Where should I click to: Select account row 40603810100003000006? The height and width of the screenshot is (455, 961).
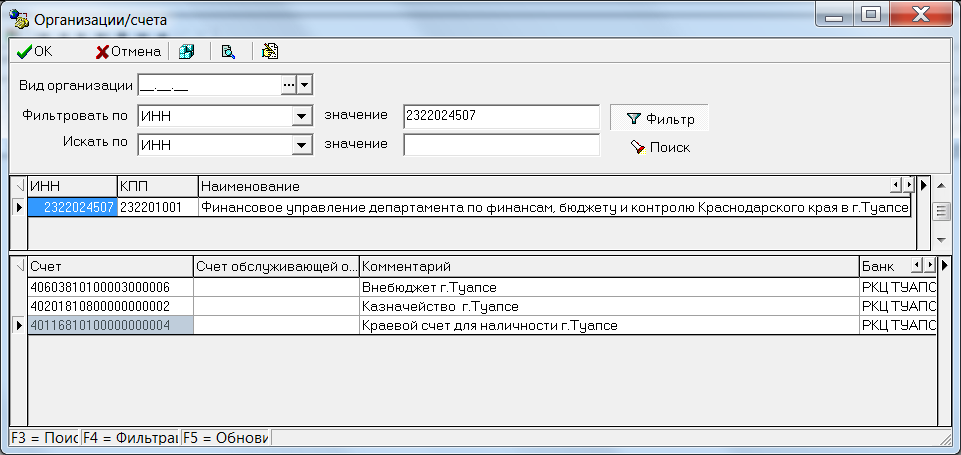(110, 287)
